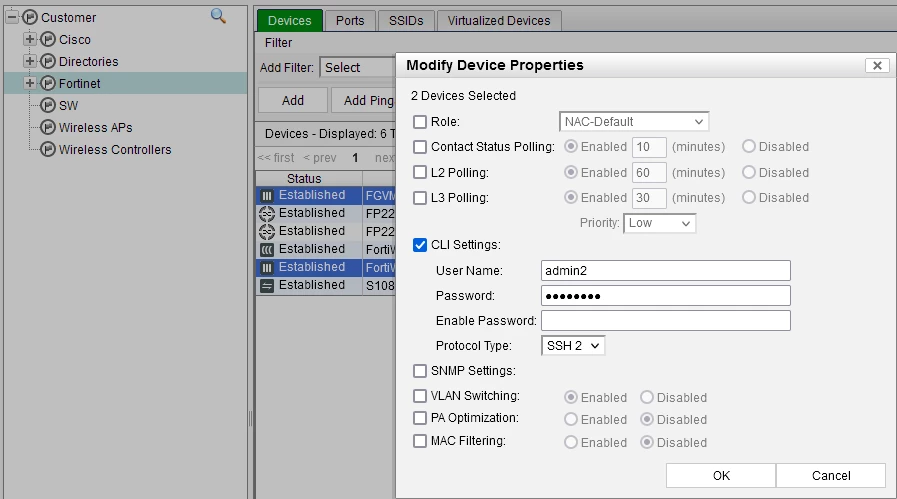Viewport: 897px width, 499px height.
Task: Click device icon of highlighted FortiW row
Action: (x=267, y=267)
